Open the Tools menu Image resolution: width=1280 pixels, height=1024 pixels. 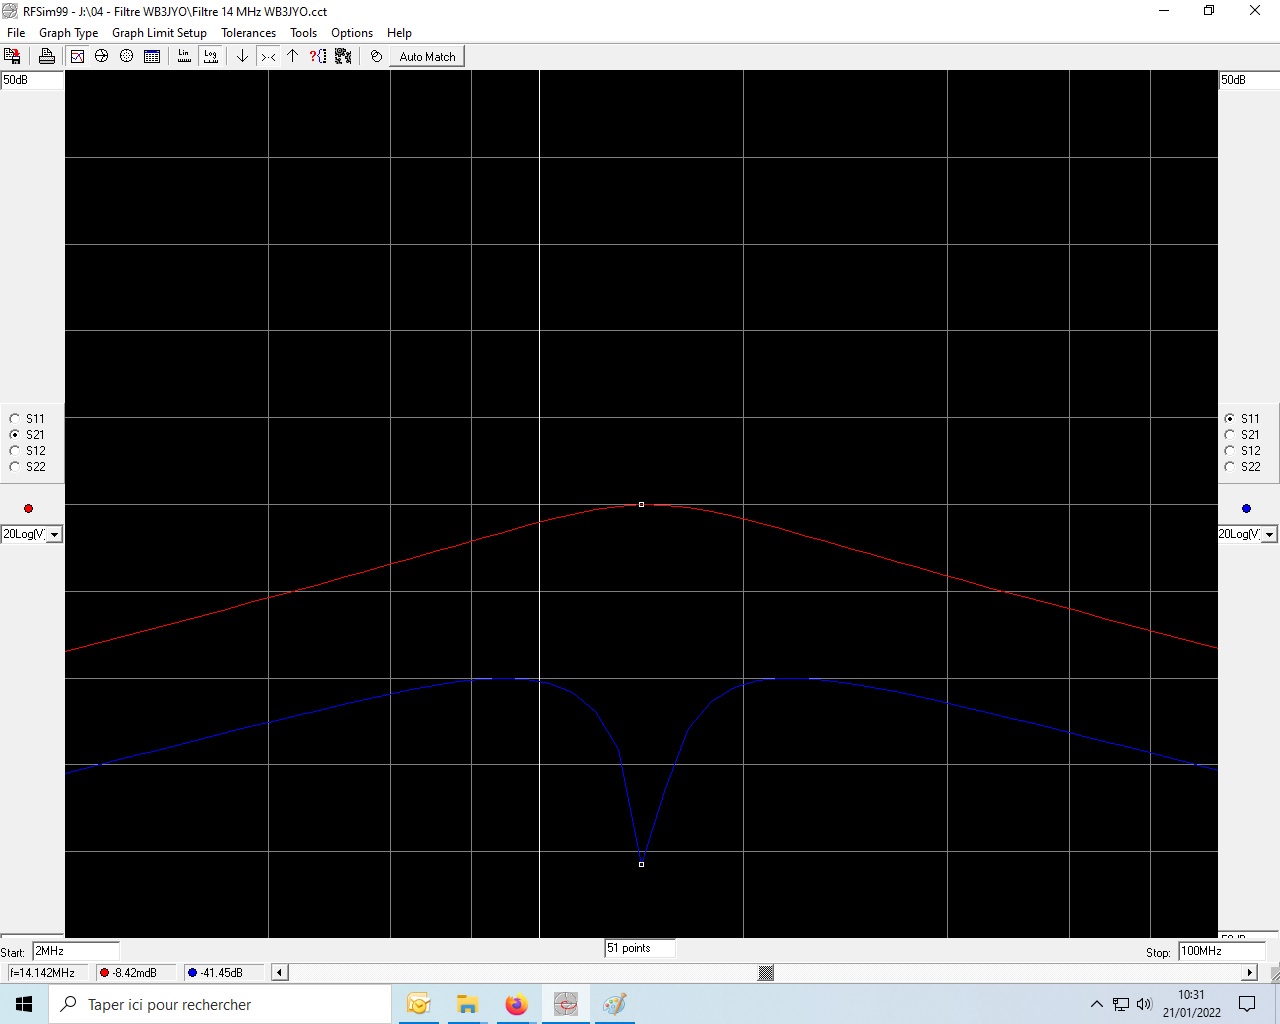(x=303, y=32)
